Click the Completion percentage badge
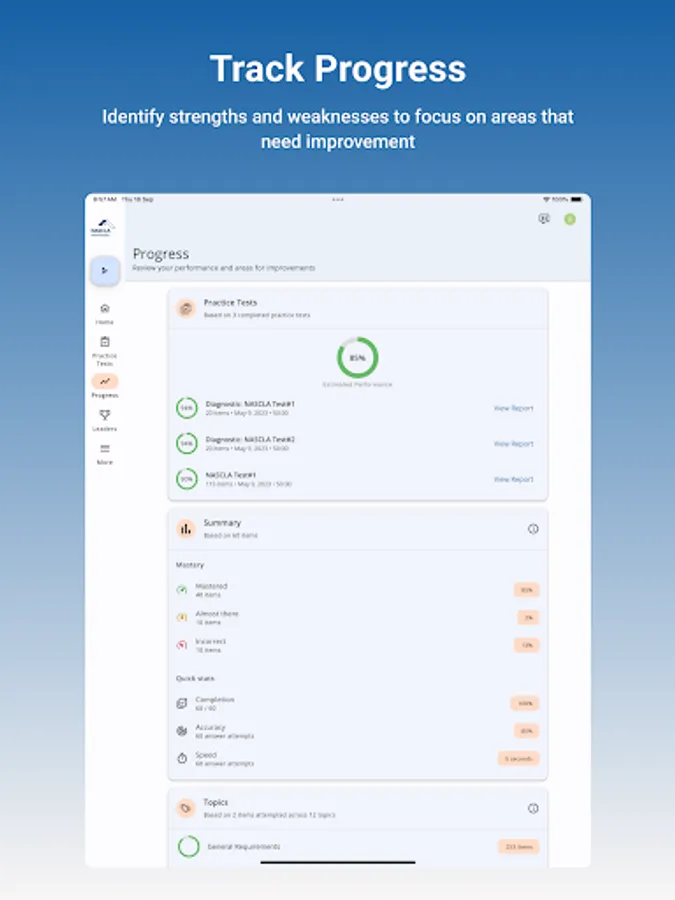The image size is (675, 900). [525, 703]
